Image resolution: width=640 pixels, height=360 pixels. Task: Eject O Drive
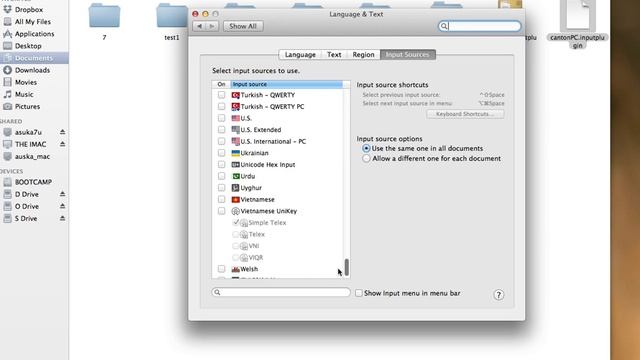[x=62, y=206]
